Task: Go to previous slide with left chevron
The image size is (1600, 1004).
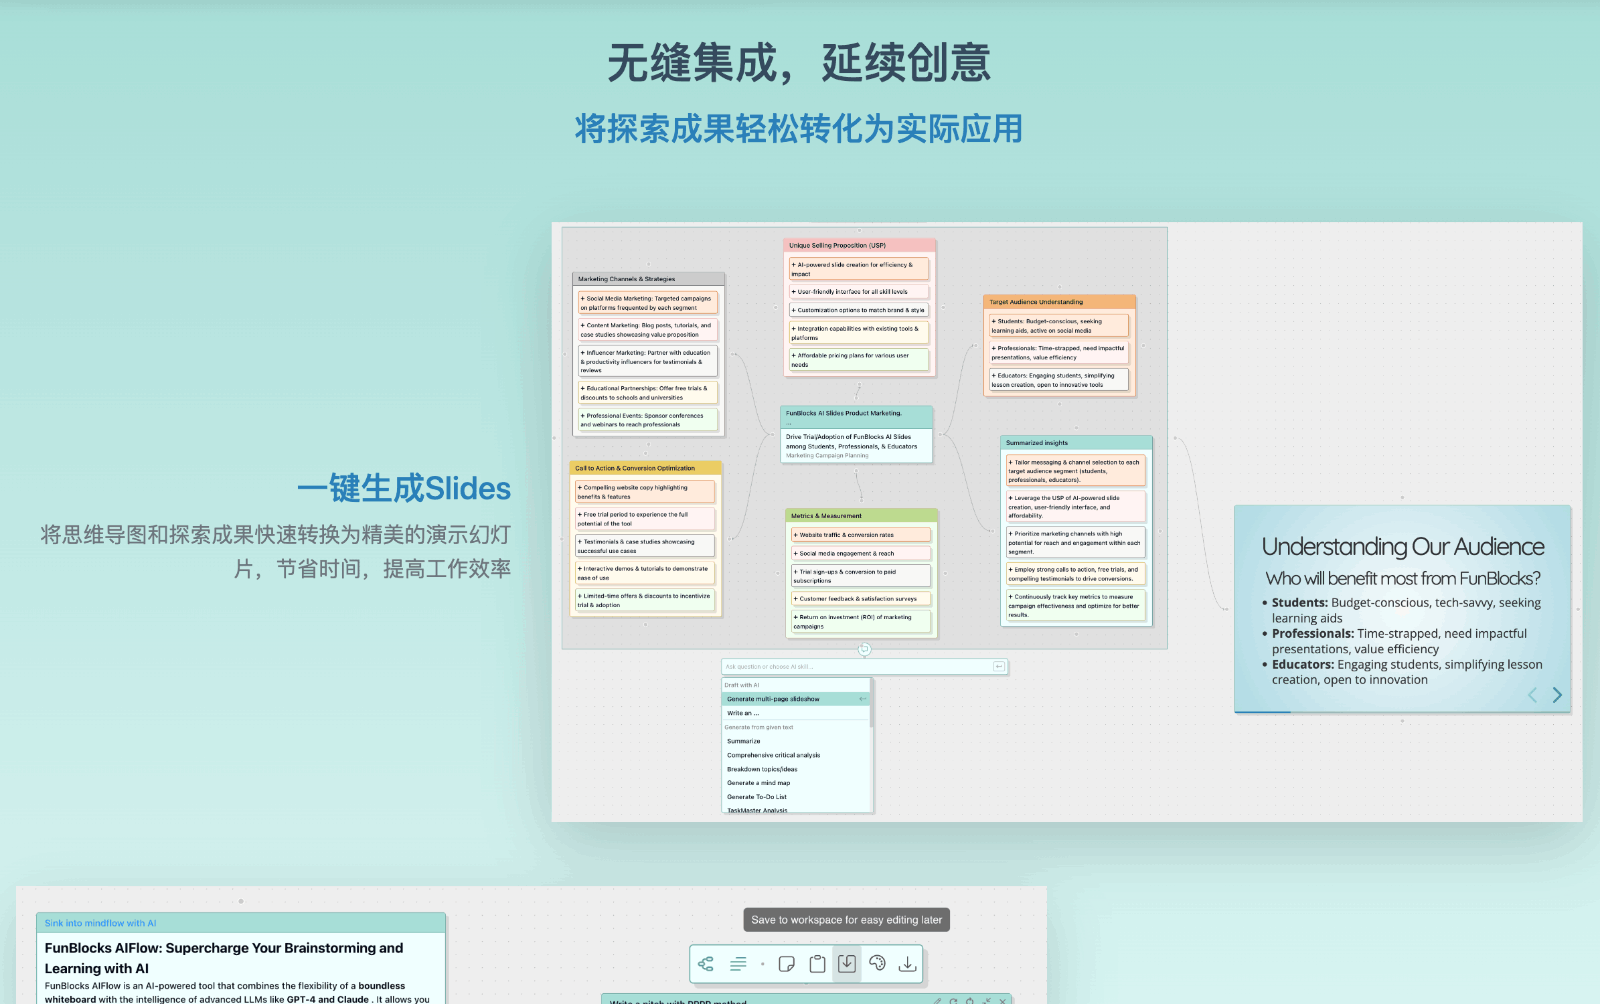Action: (1532, 695)
